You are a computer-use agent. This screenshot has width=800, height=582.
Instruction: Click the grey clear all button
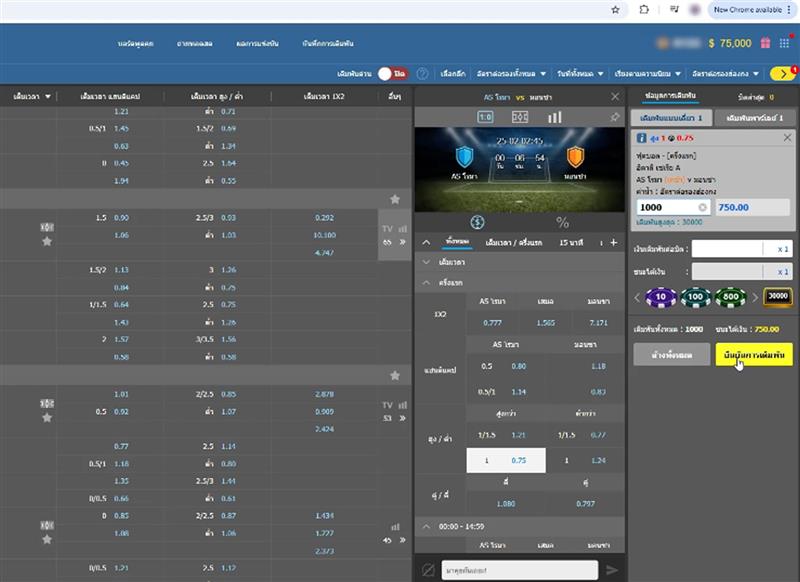(x=671, y=356)
